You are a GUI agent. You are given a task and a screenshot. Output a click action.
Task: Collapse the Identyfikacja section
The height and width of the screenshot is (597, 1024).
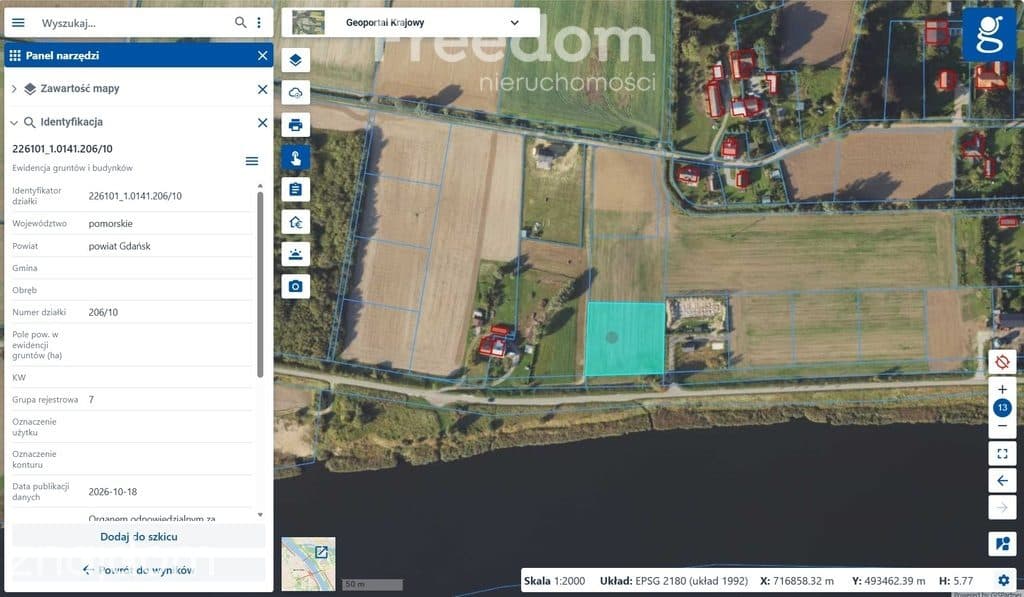[x=14, y=122]
